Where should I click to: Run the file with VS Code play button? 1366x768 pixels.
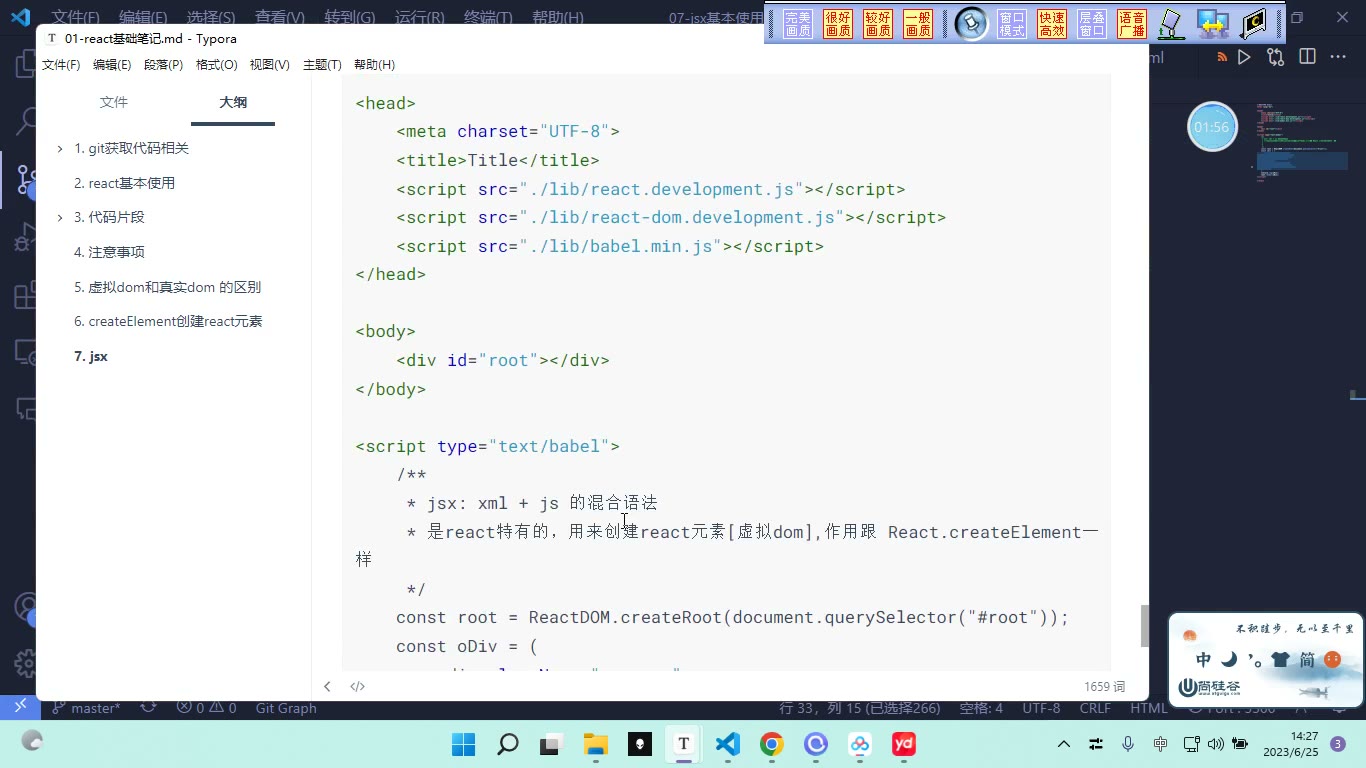pyautogui.click(x=1244, y=57)
